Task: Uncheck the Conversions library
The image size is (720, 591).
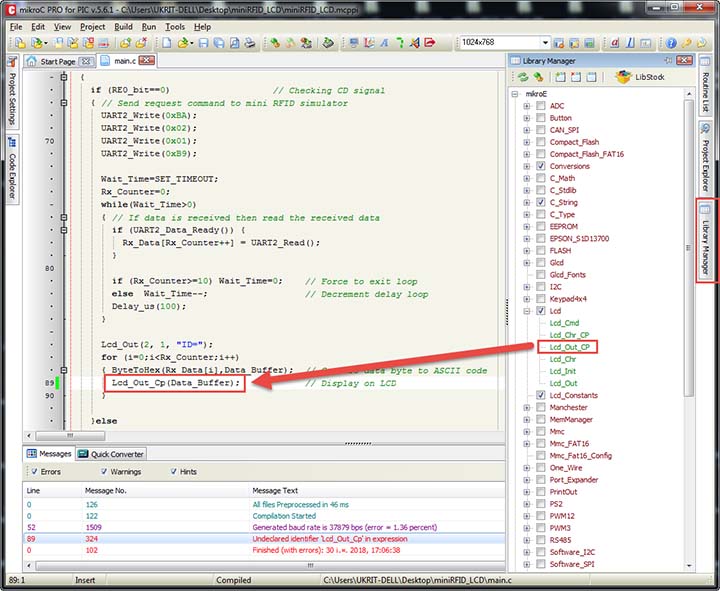Action: tap(541, 166)
